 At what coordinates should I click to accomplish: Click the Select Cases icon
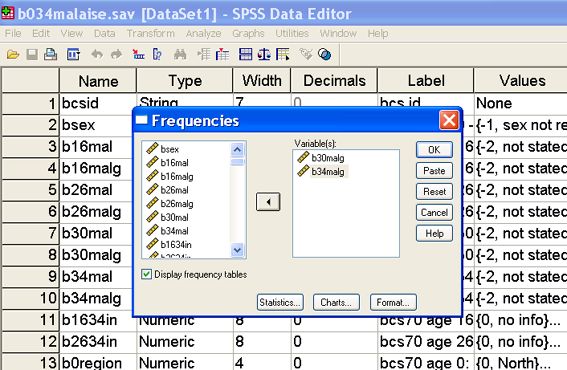pyautogui.click(x=282, y=55)
